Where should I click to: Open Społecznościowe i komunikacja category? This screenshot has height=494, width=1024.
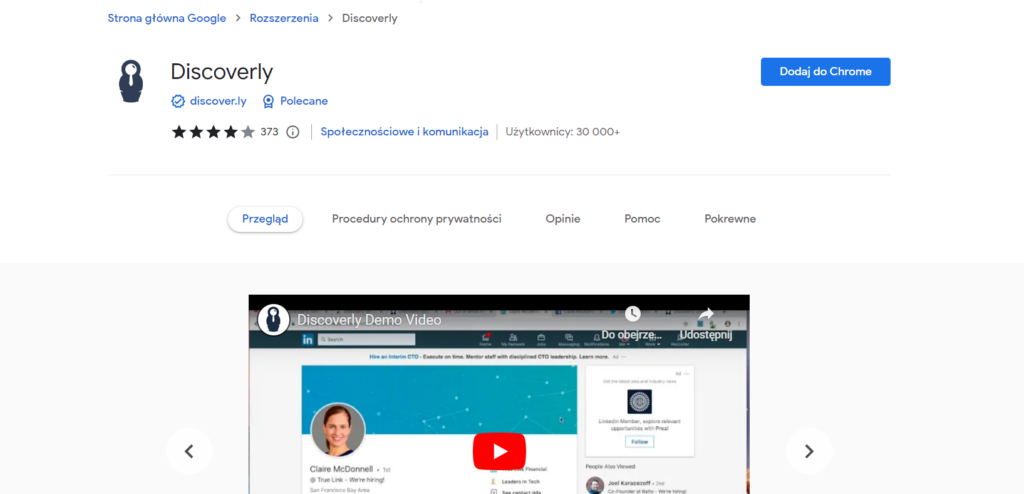[404, 132]
